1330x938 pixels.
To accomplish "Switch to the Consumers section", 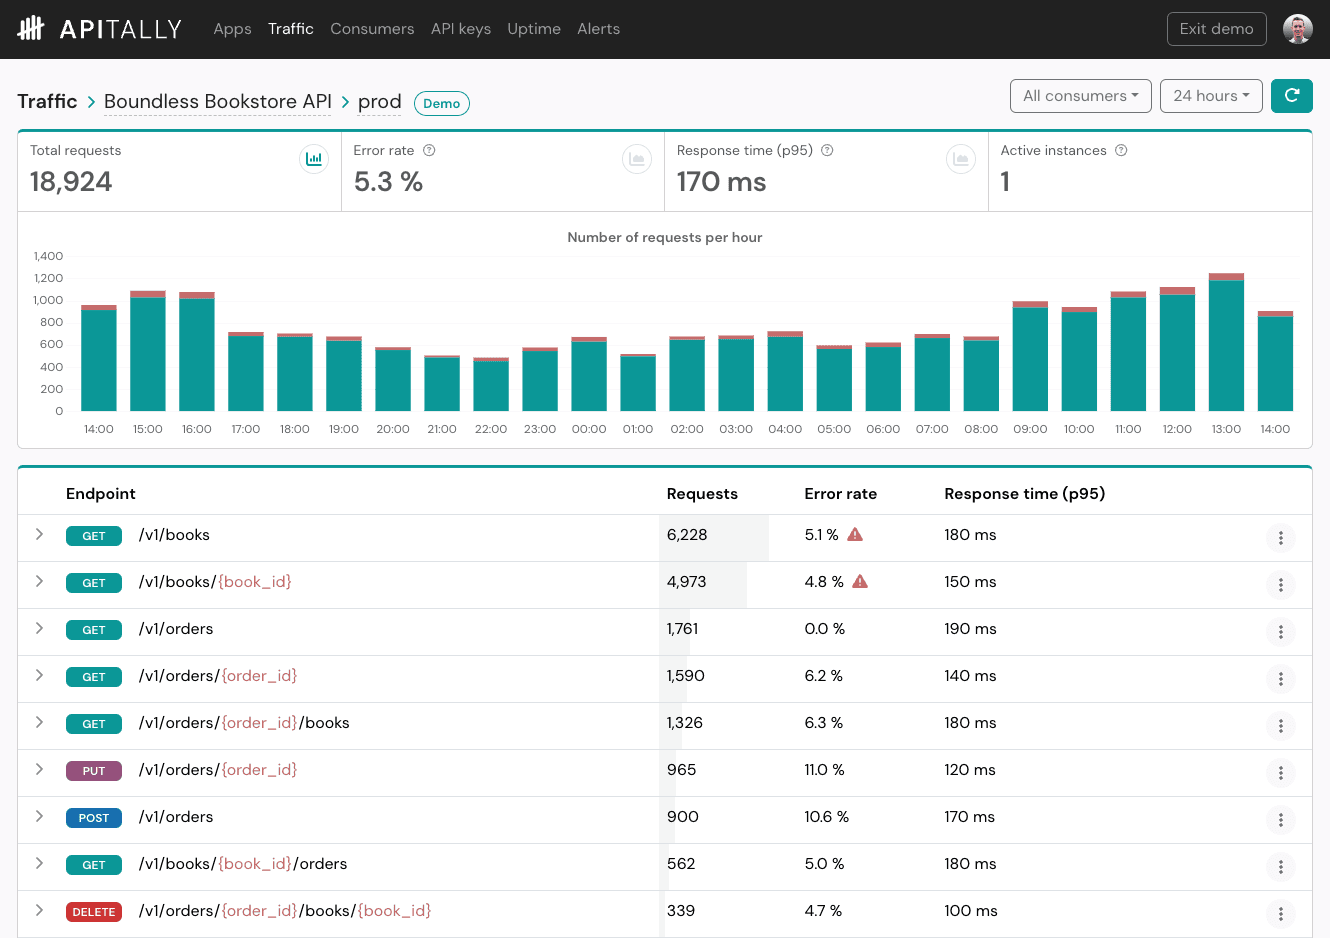I will [x=372, y=28].
